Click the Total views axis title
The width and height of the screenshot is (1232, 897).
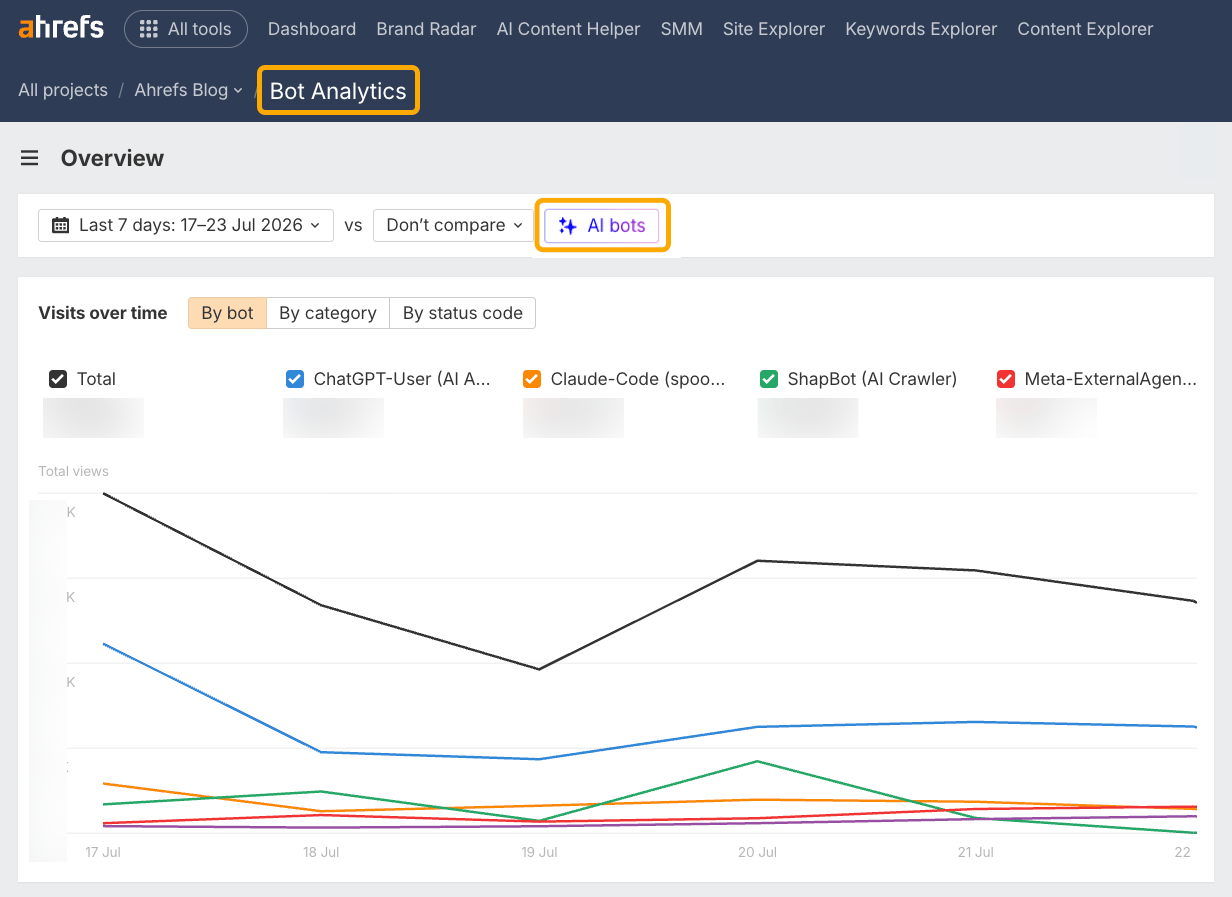pos(74,471)
